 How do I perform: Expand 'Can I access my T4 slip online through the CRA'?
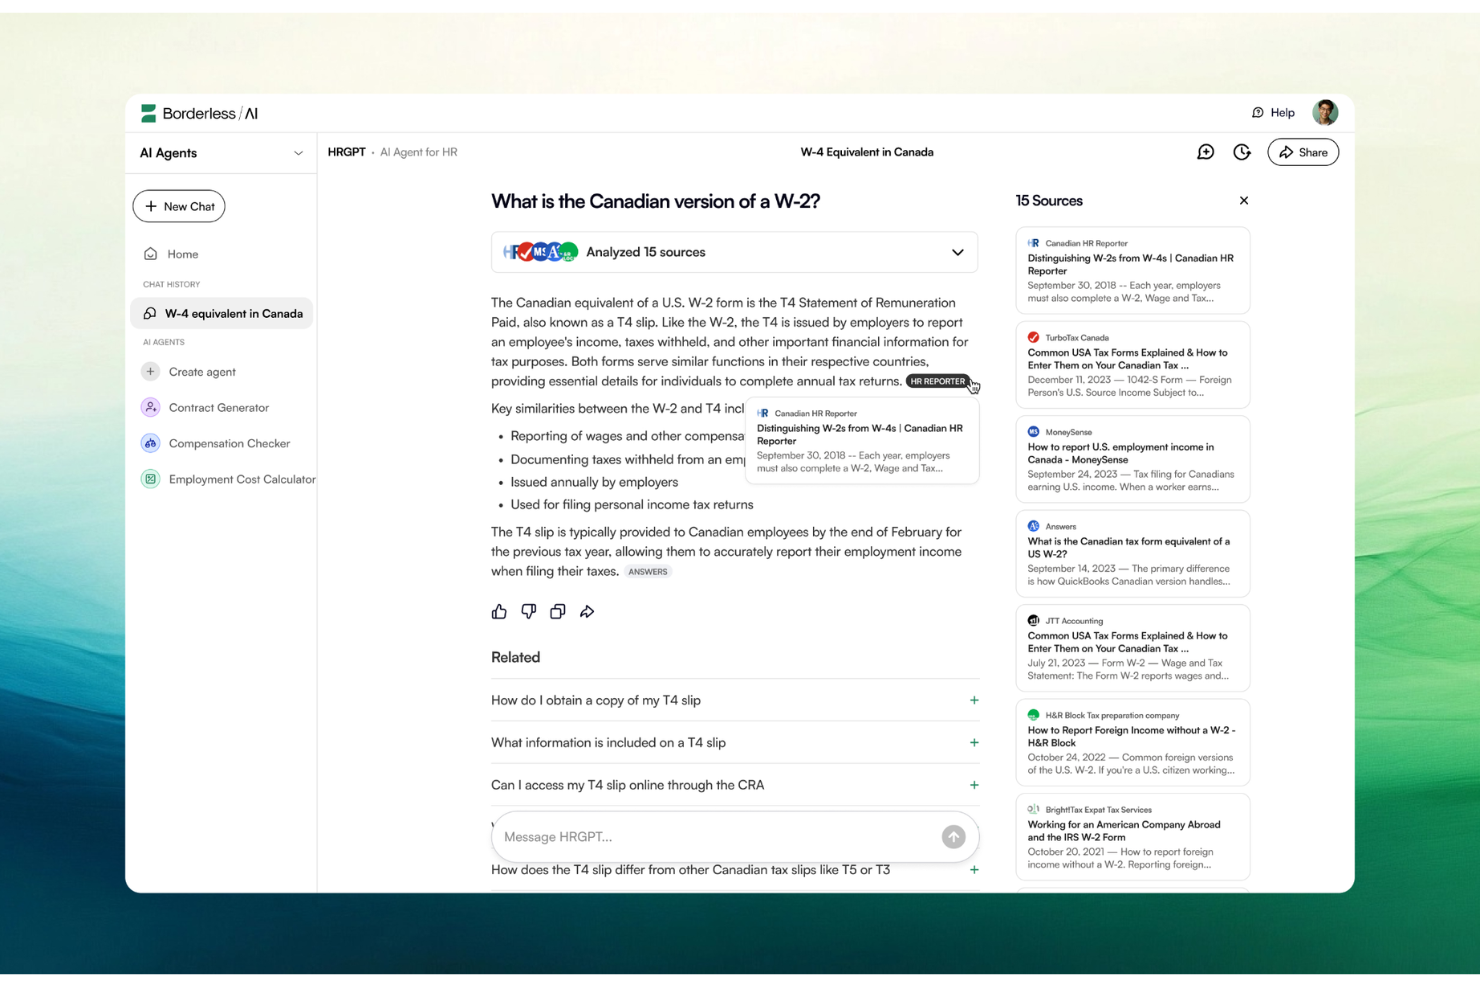tap(735, 786)
